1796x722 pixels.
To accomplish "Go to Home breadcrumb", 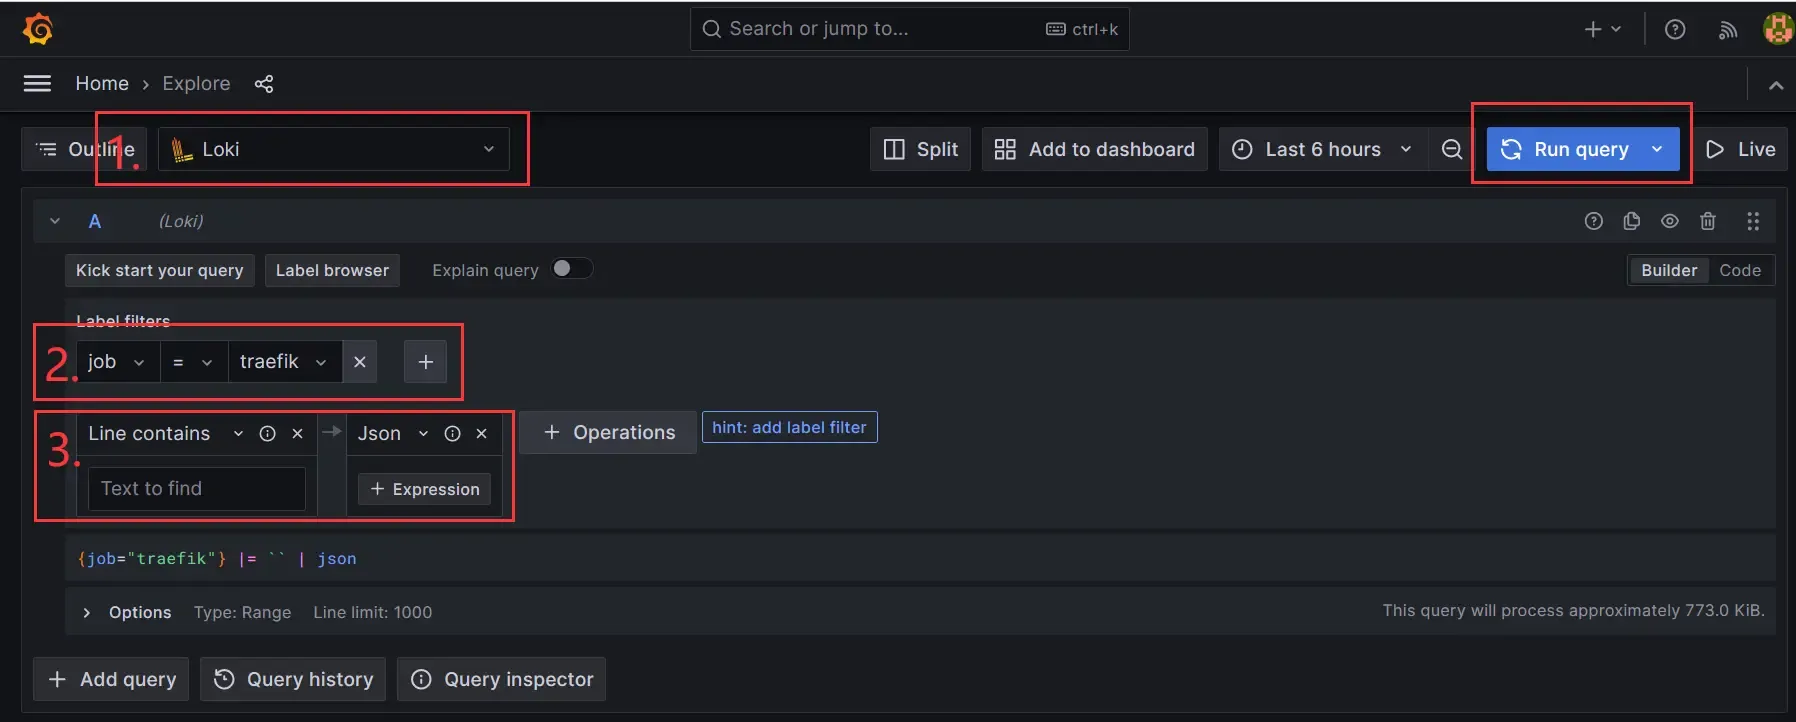I will pyautogui.click(x=102, y=84).
